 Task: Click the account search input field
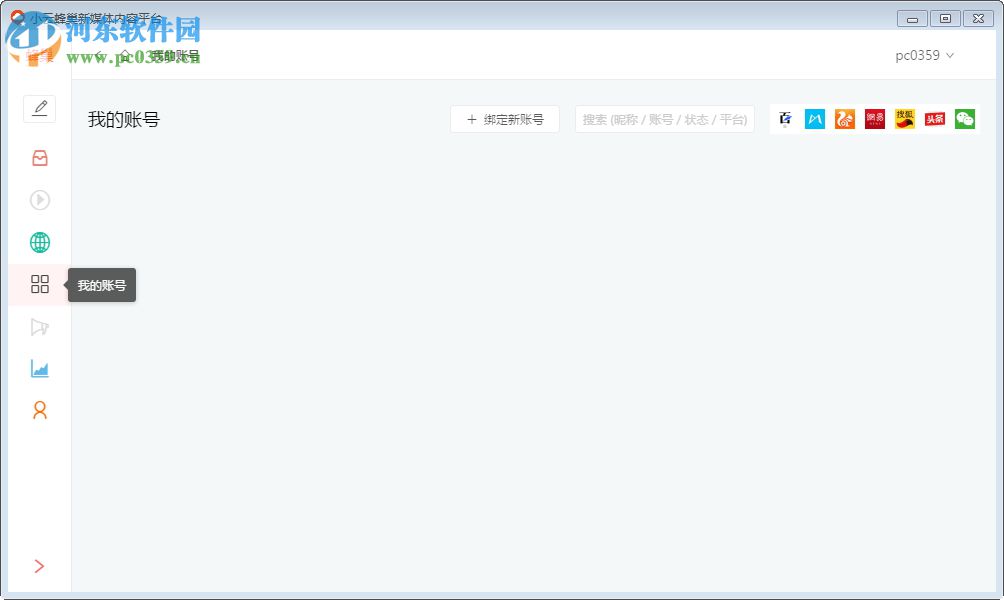(x=664, y=119)
